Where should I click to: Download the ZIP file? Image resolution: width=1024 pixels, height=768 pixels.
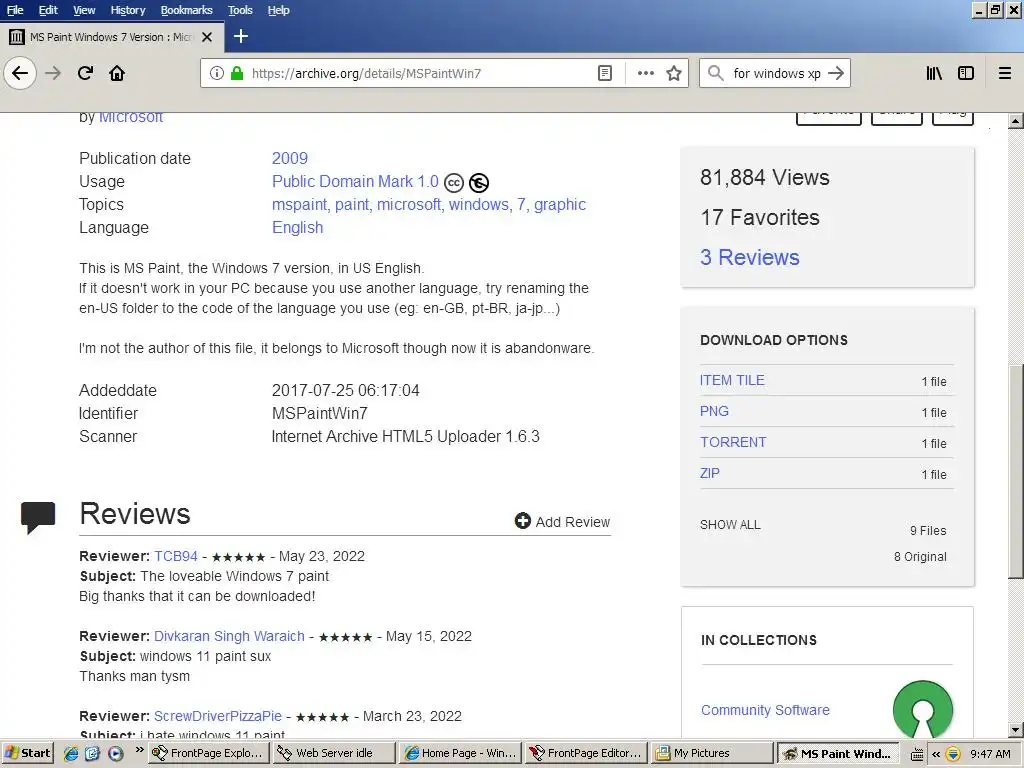tap(709, 473)
